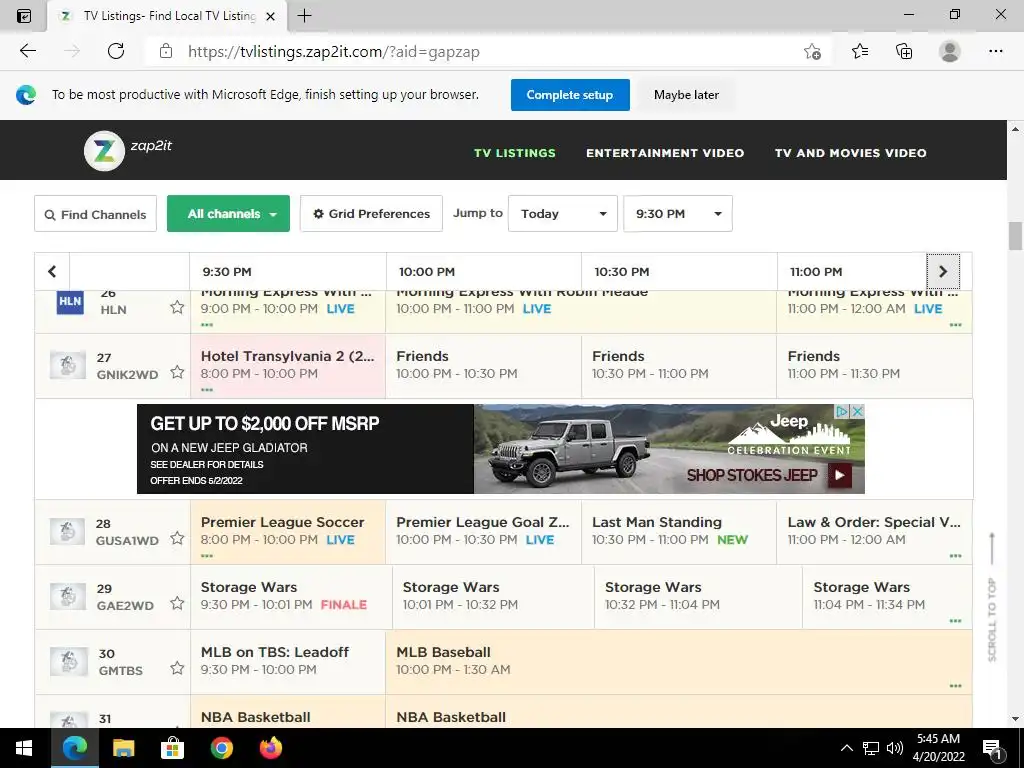Open MLB on TBS: Leadoff listing

click(x=288, y=662)
